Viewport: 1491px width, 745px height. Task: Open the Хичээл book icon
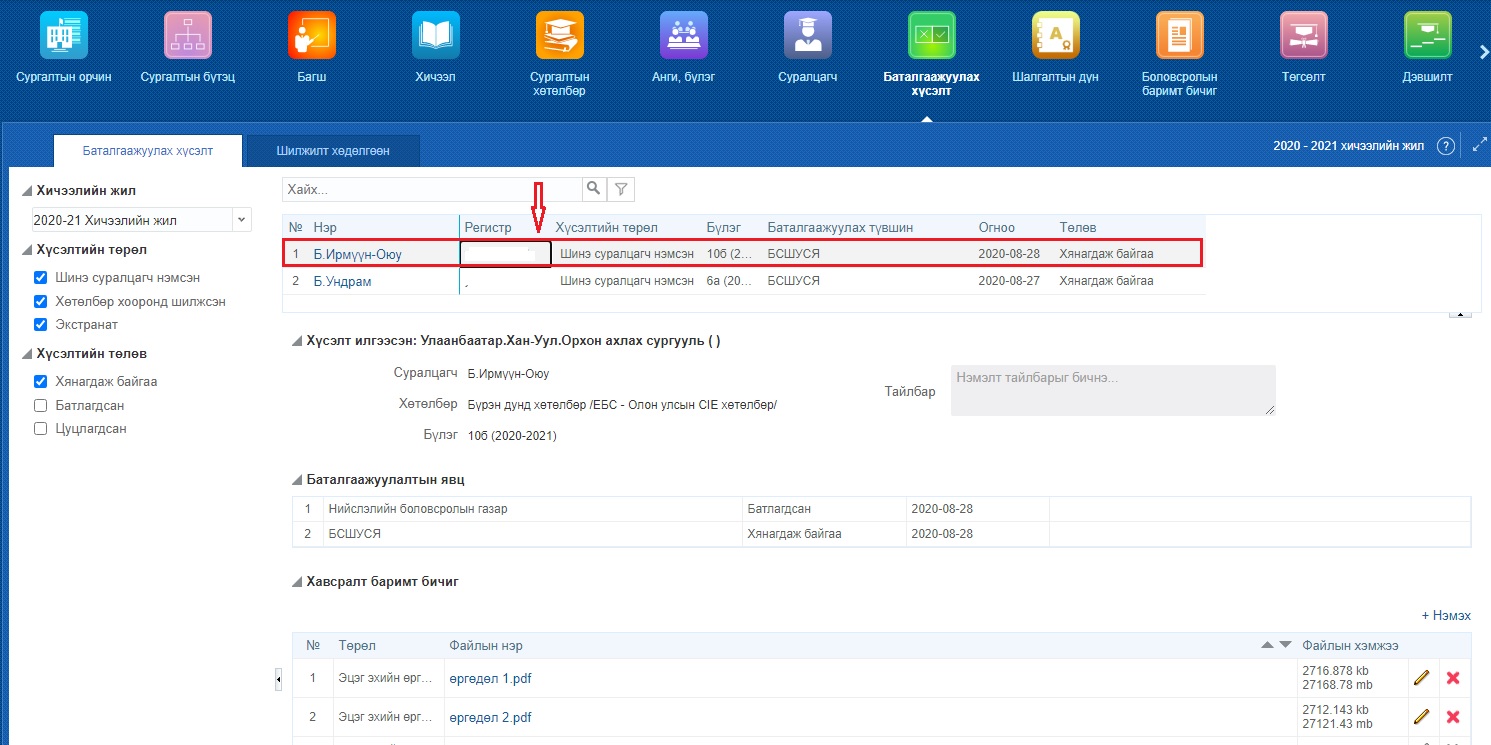tap(435, 36)
